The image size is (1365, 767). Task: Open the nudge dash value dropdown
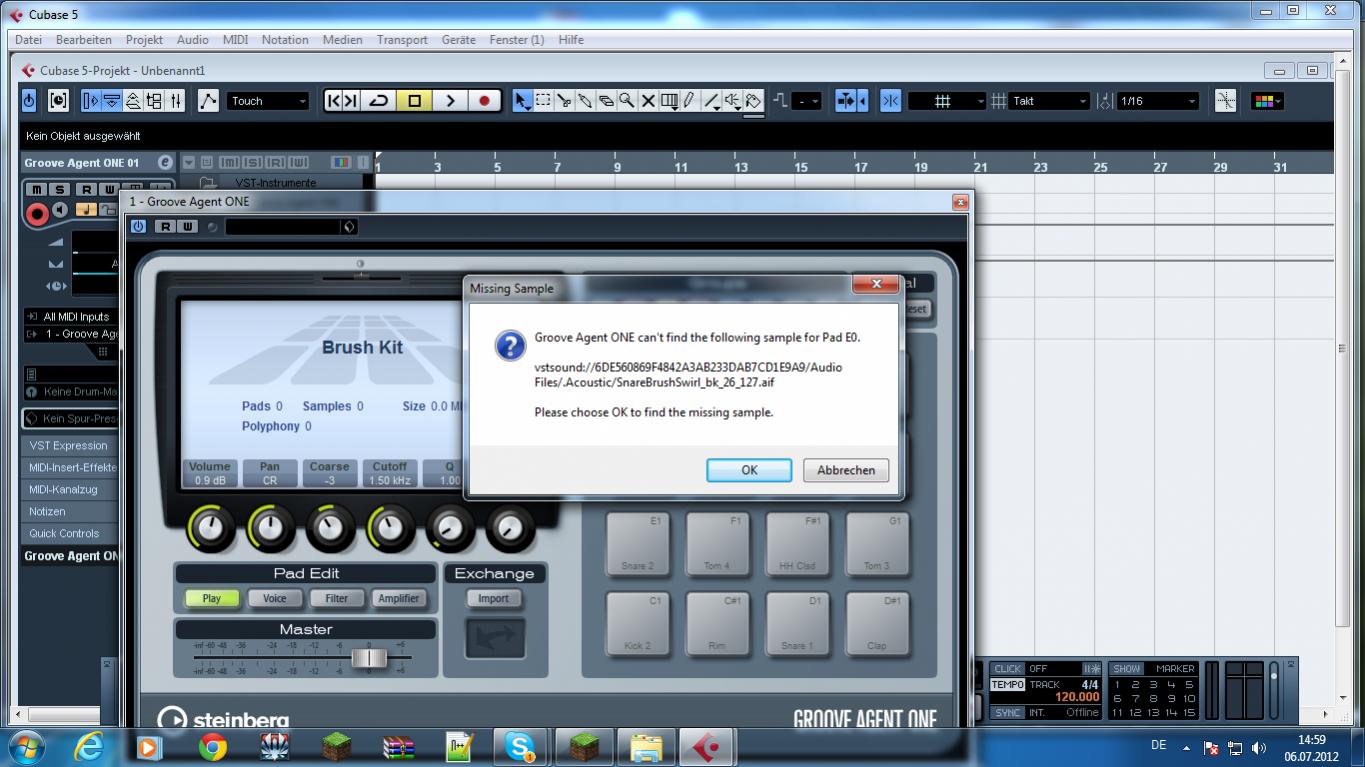pyautogui.click(x=806, y=101)
